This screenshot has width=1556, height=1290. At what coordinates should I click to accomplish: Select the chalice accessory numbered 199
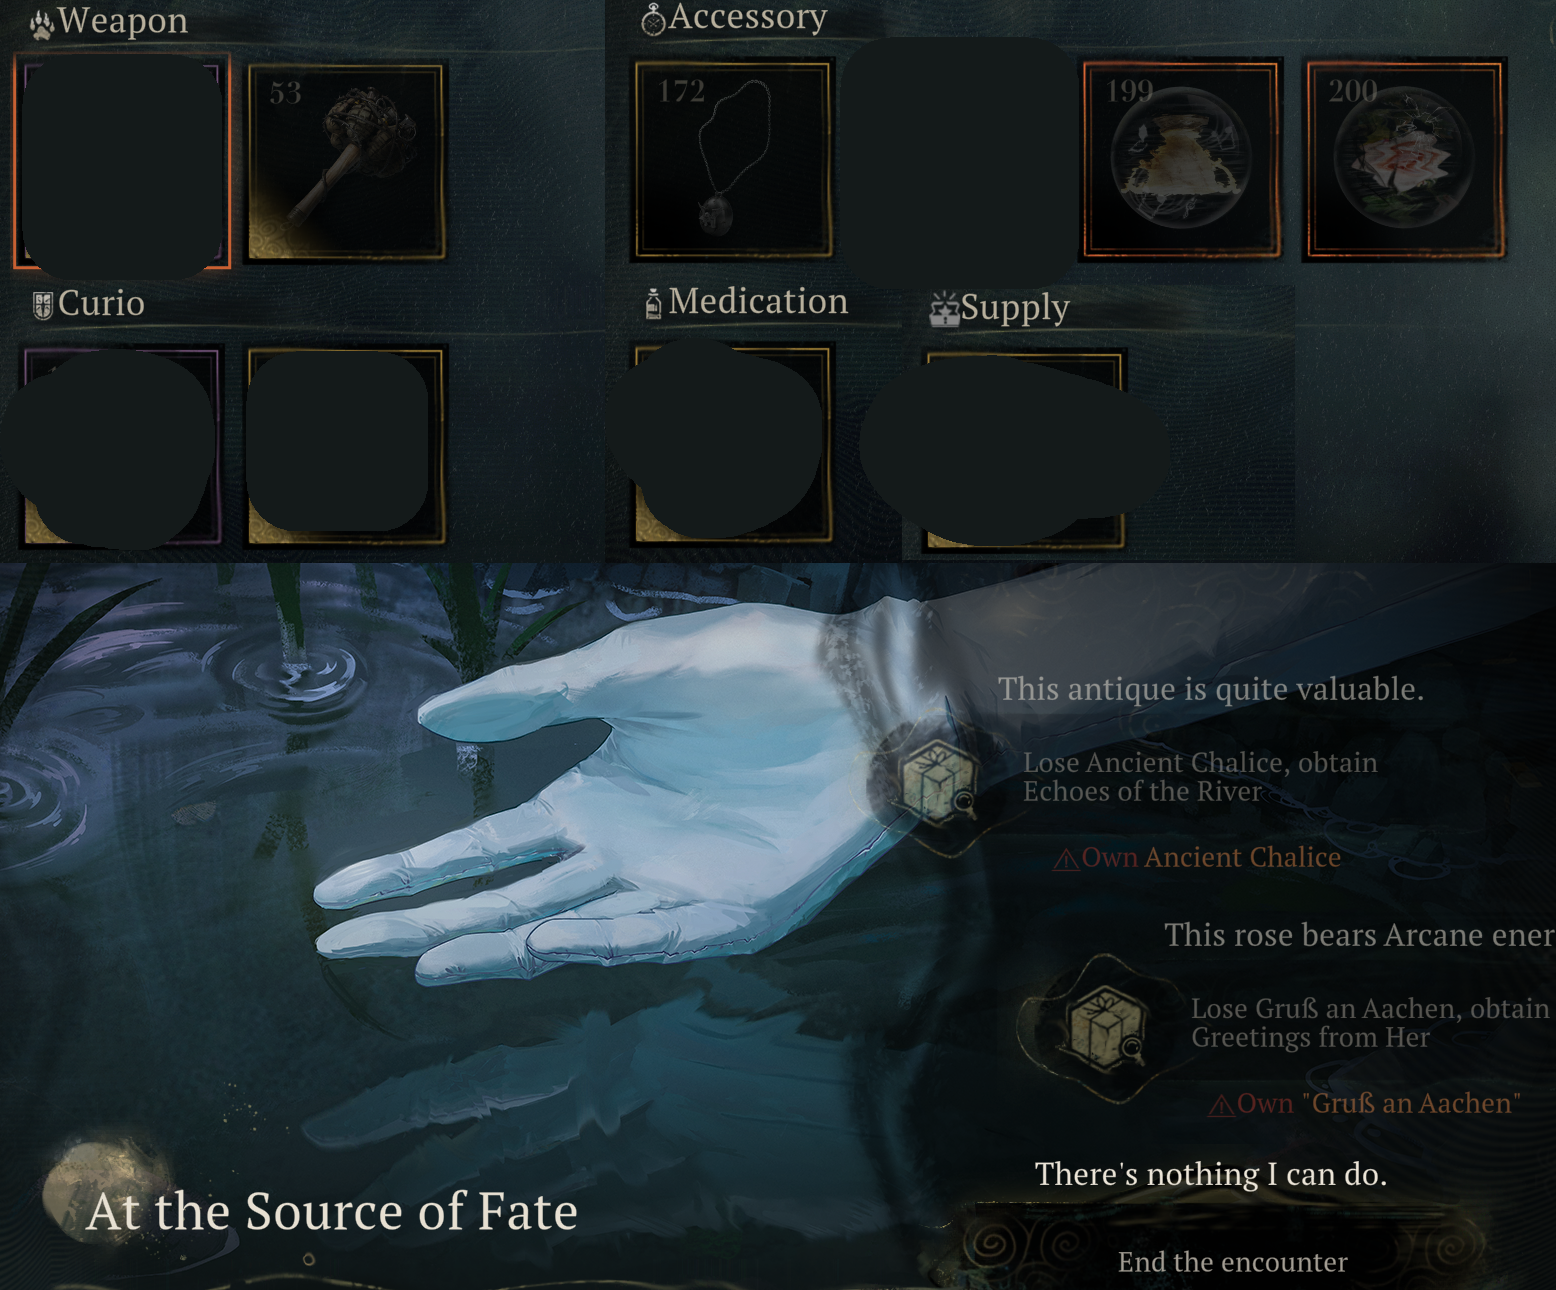pos(1180,160)
